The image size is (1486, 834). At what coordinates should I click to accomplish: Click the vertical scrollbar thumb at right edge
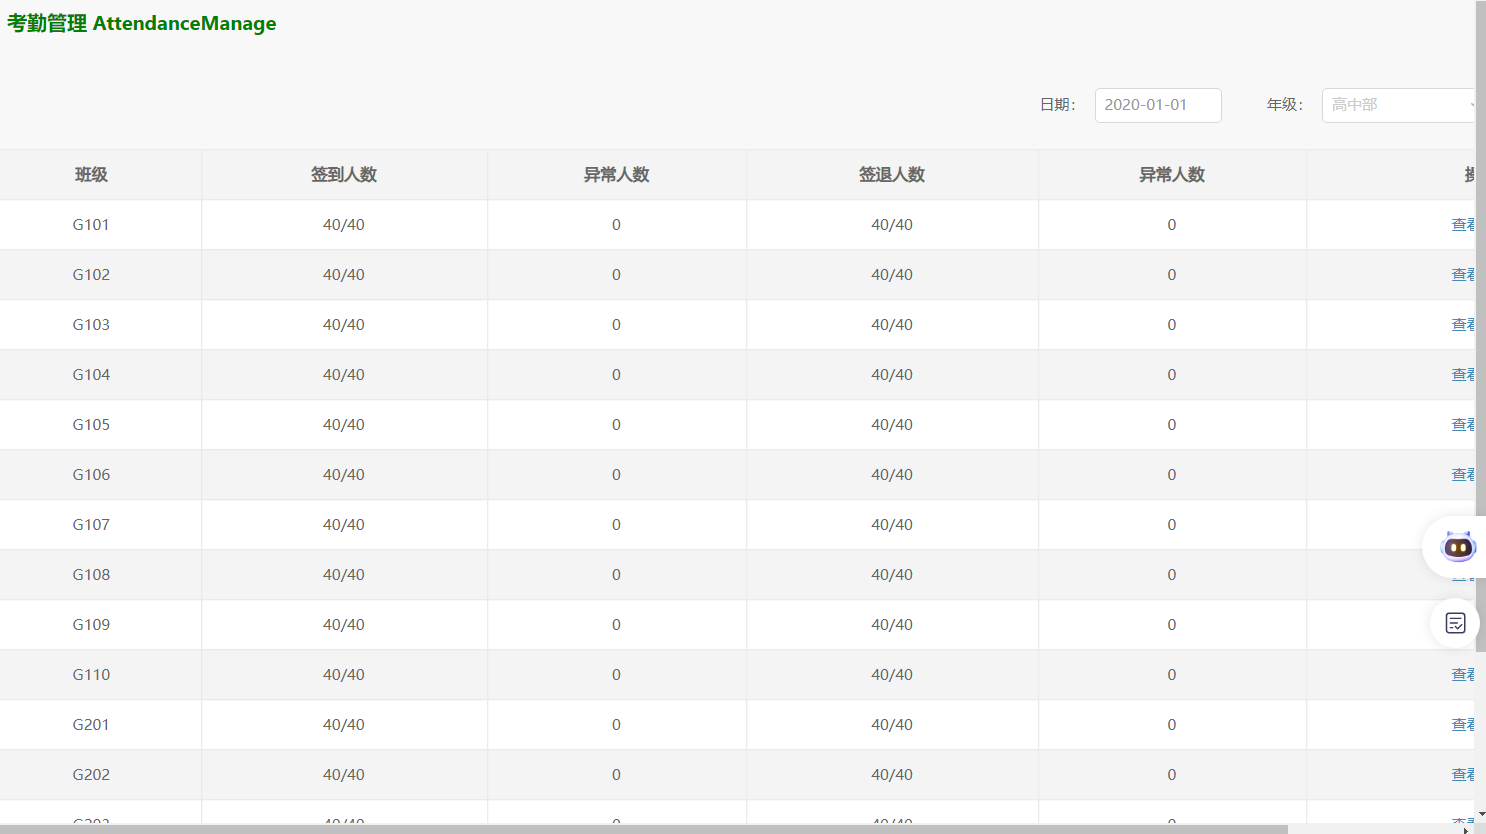click(1481, 326)
